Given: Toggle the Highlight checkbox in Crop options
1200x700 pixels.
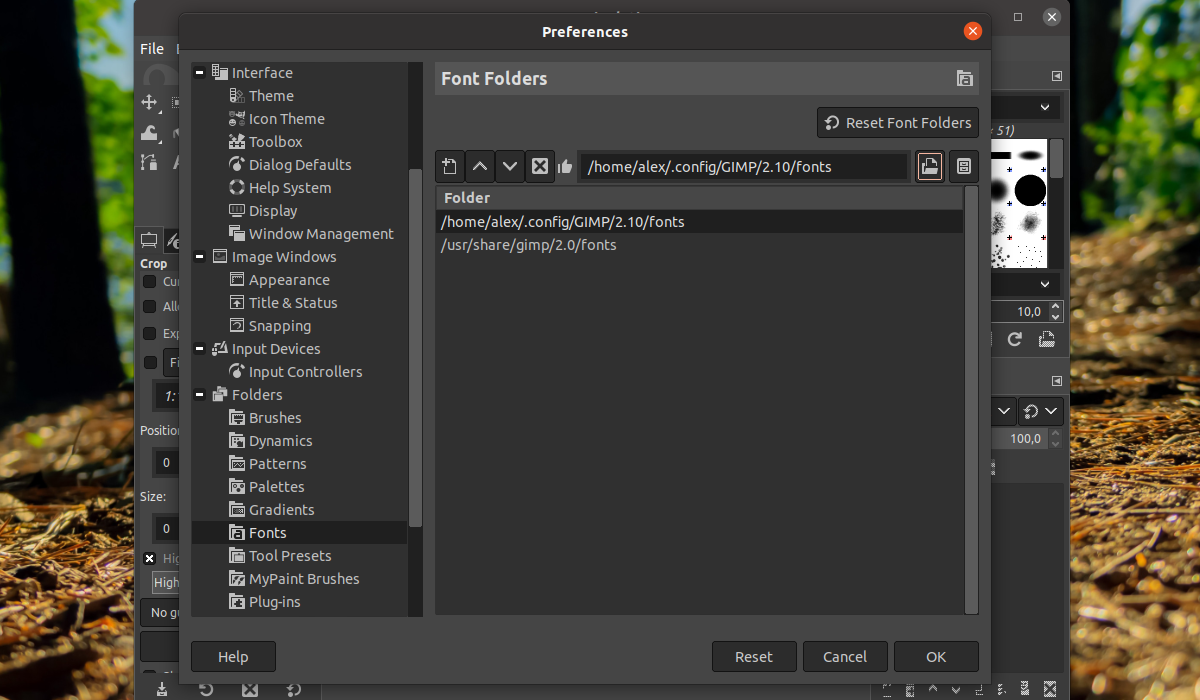Looking at the screenshot, I should (x=150, y=559).
